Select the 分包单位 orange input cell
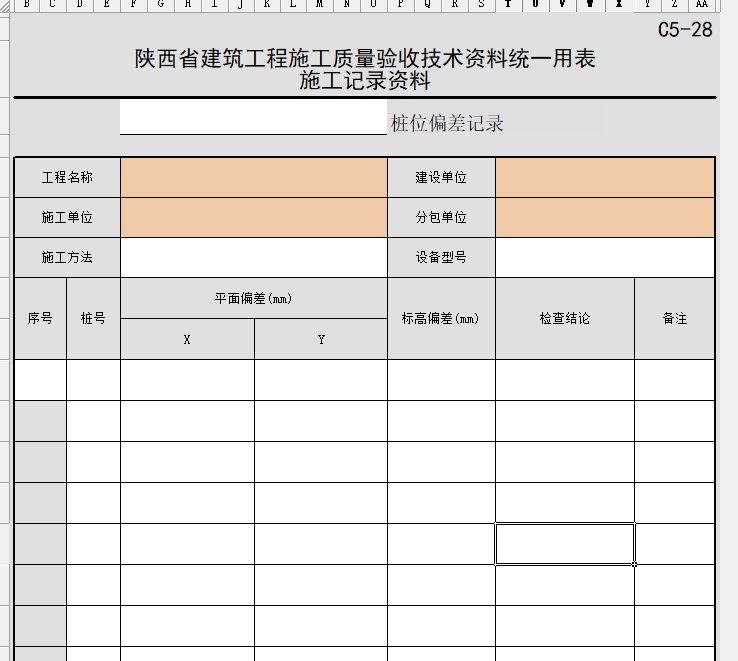The image size is (738, 661). (605, 217)
